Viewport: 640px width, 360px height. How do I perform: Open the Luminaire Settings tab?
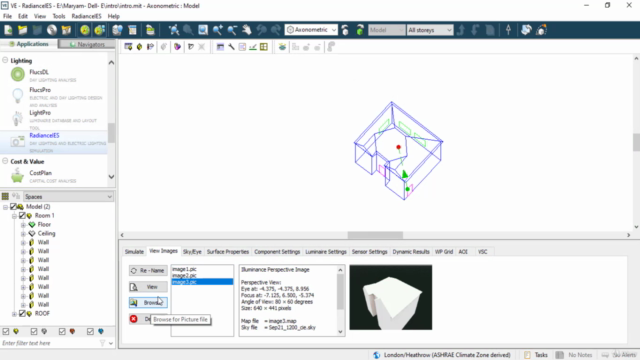click(x=326, y=252)
